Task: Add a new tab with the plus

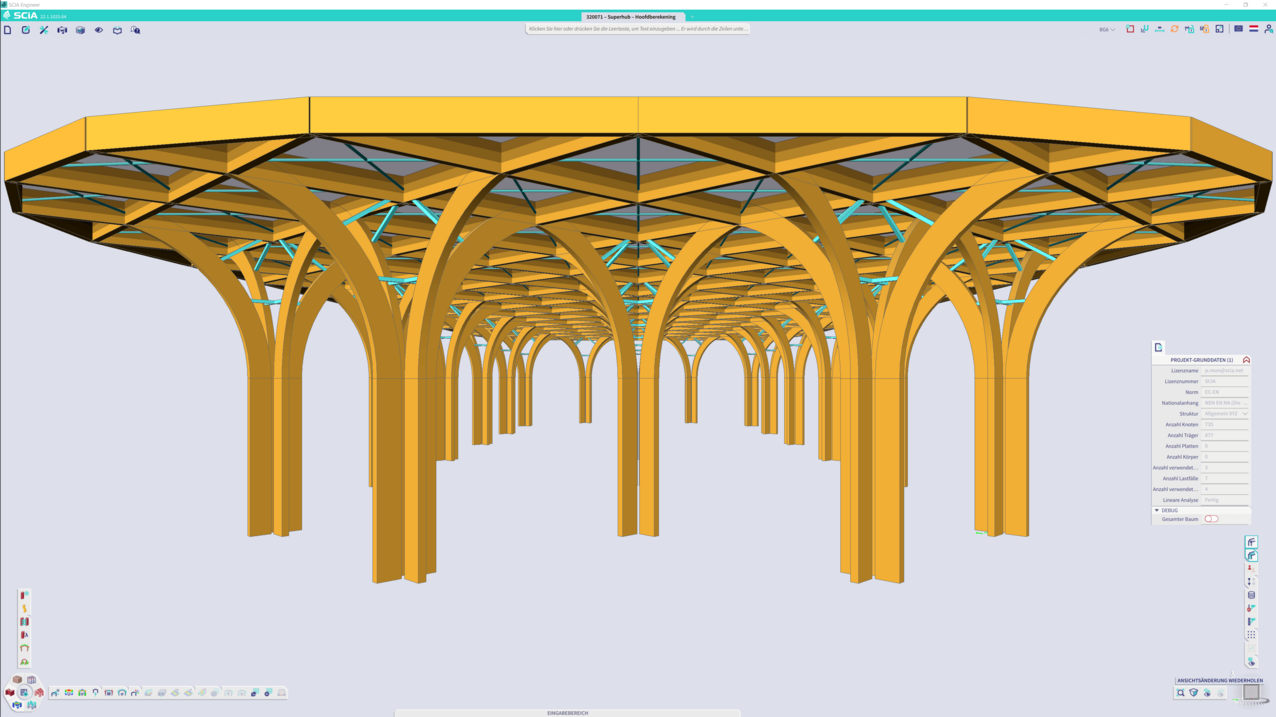Action: [x=692, y=17]
